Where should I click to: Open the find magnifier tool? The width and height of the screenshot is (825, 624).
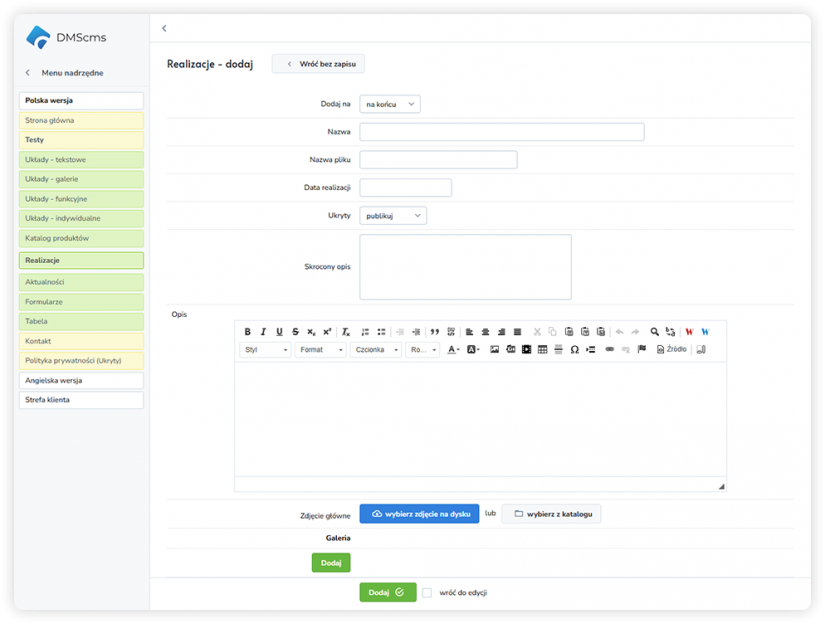click(x=654, y=331)
